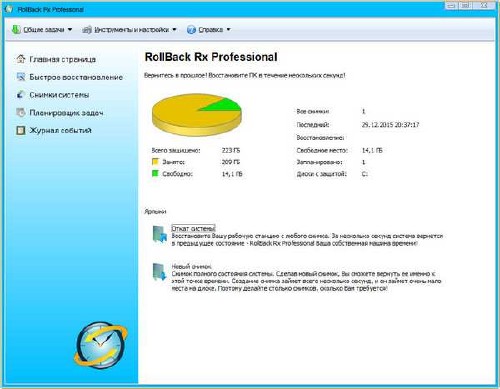Click the home icon beside Главная страница
The height and width of the screenshot is (389, 500).
pyautogui.click(x=21, y=59)
